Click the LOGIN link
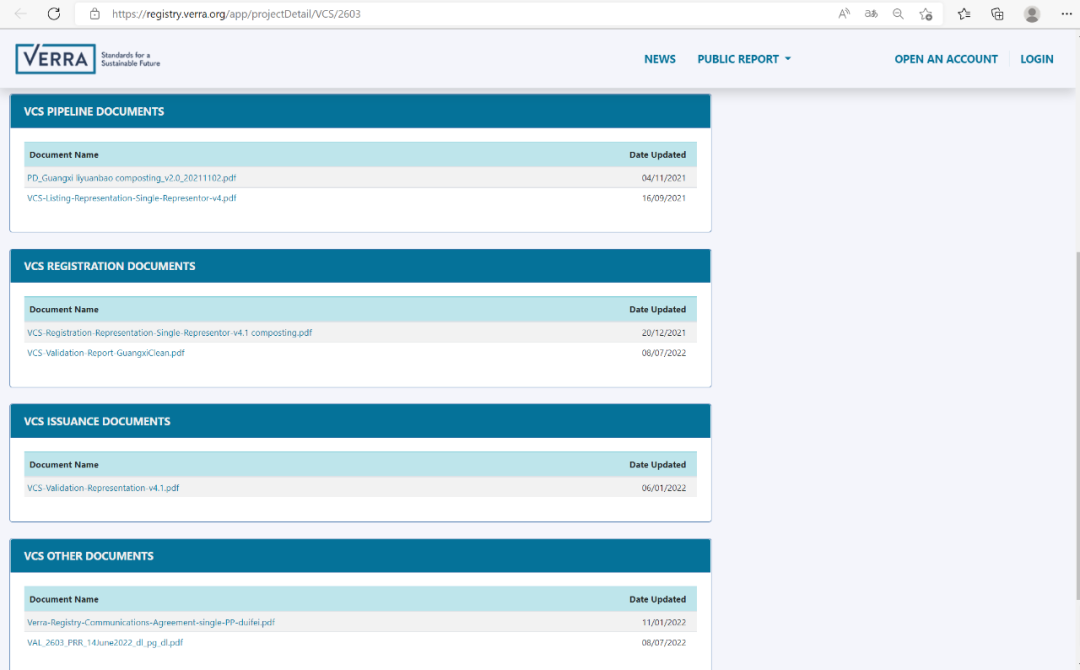Viewport: 1080px width, 670px height. [1037, 59]
